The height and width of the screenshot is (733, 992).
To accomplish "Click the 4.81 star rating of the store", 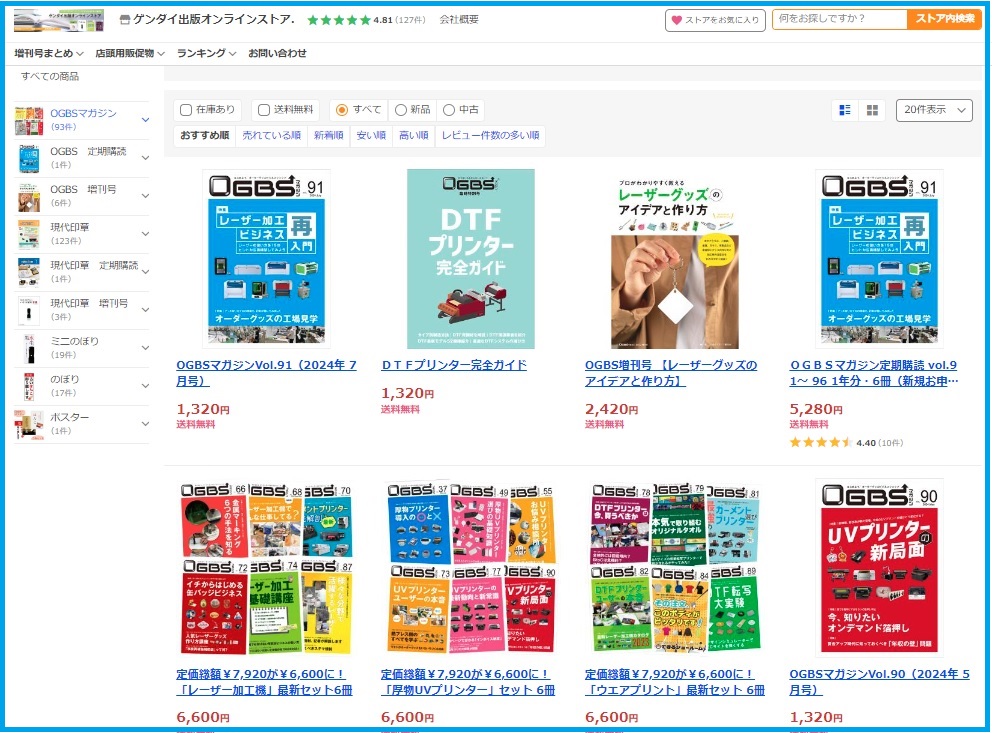I will (x=366, y=20).
